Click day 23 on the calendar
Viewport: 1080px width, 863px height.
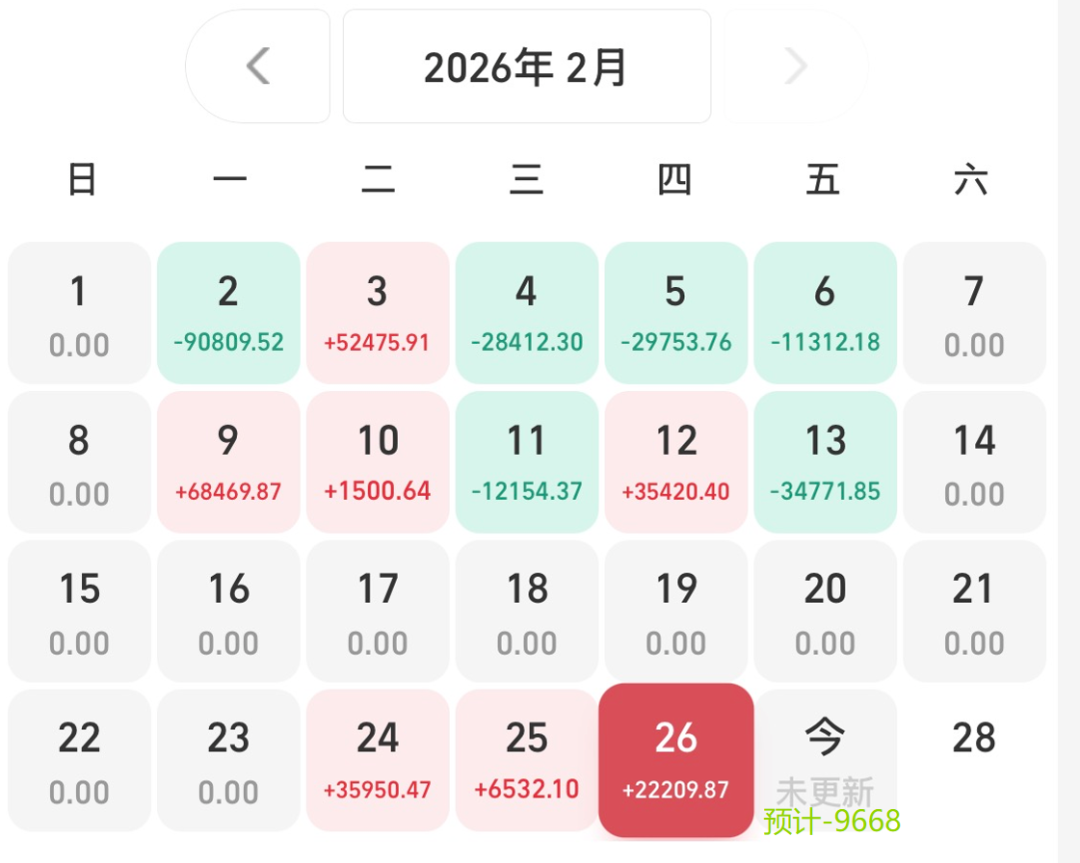coord(229,760)
